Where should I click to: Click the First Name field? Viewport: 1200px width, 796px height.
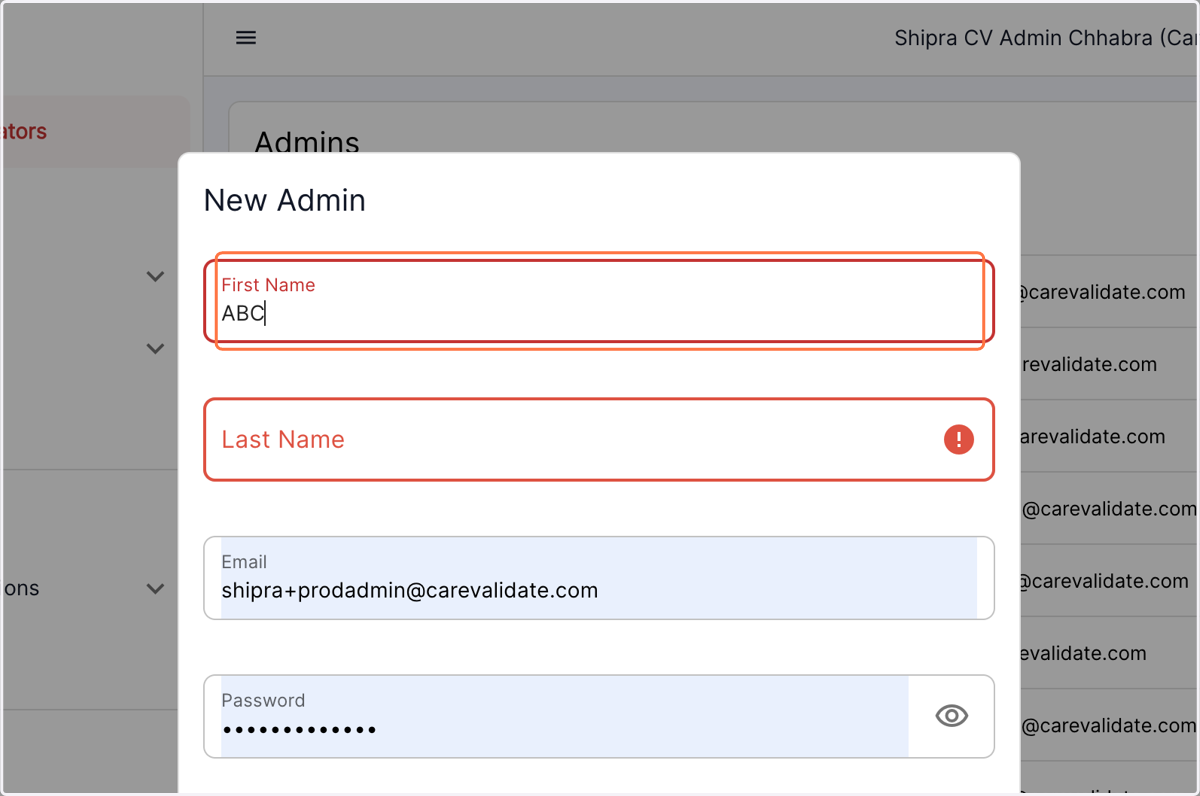click(599, 301)
